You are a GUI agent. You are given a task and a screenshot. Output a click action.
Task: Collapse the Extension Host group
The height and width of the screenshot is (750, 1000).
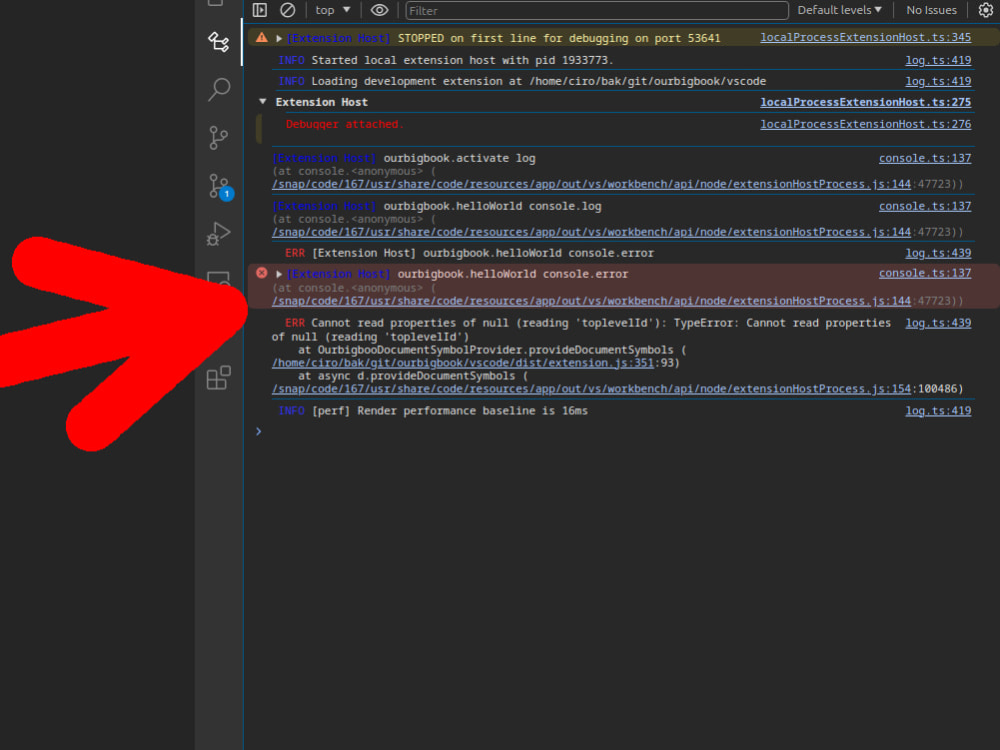click(263, 102)
